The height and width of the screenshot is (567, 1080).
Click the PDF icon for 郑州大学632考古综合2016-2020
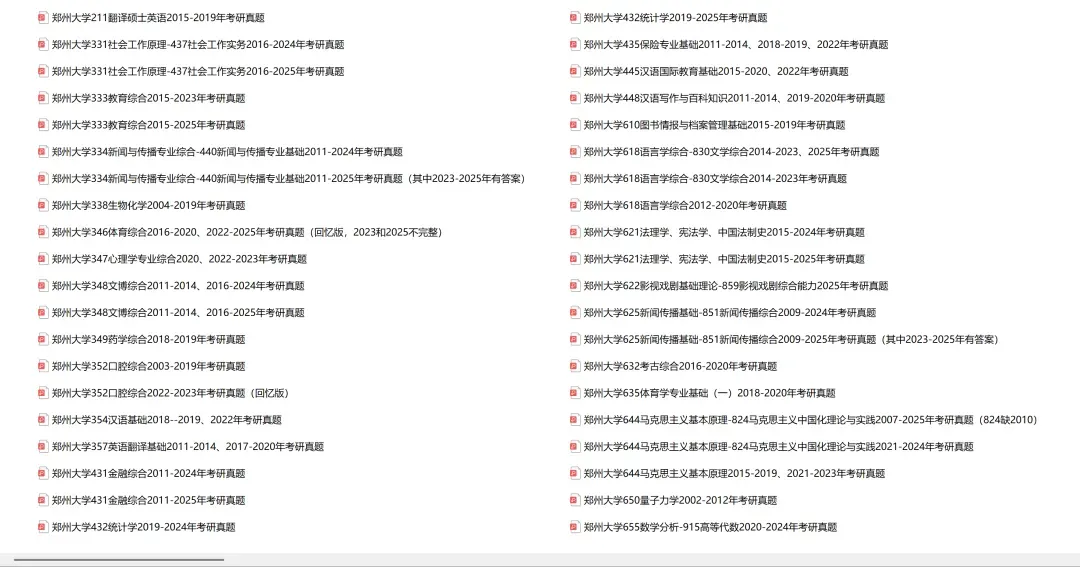click(574, 367)
